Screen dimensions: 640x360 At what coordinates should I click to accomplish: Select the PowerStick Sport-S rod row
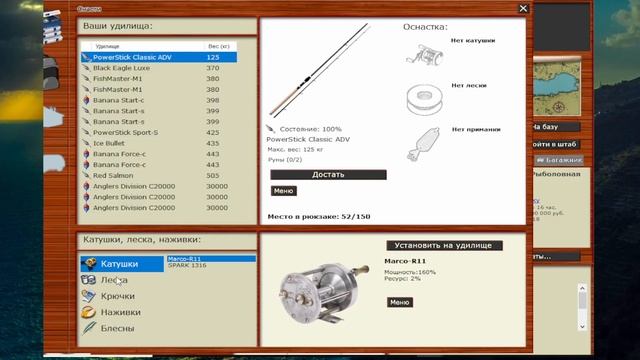coord(159,133)
